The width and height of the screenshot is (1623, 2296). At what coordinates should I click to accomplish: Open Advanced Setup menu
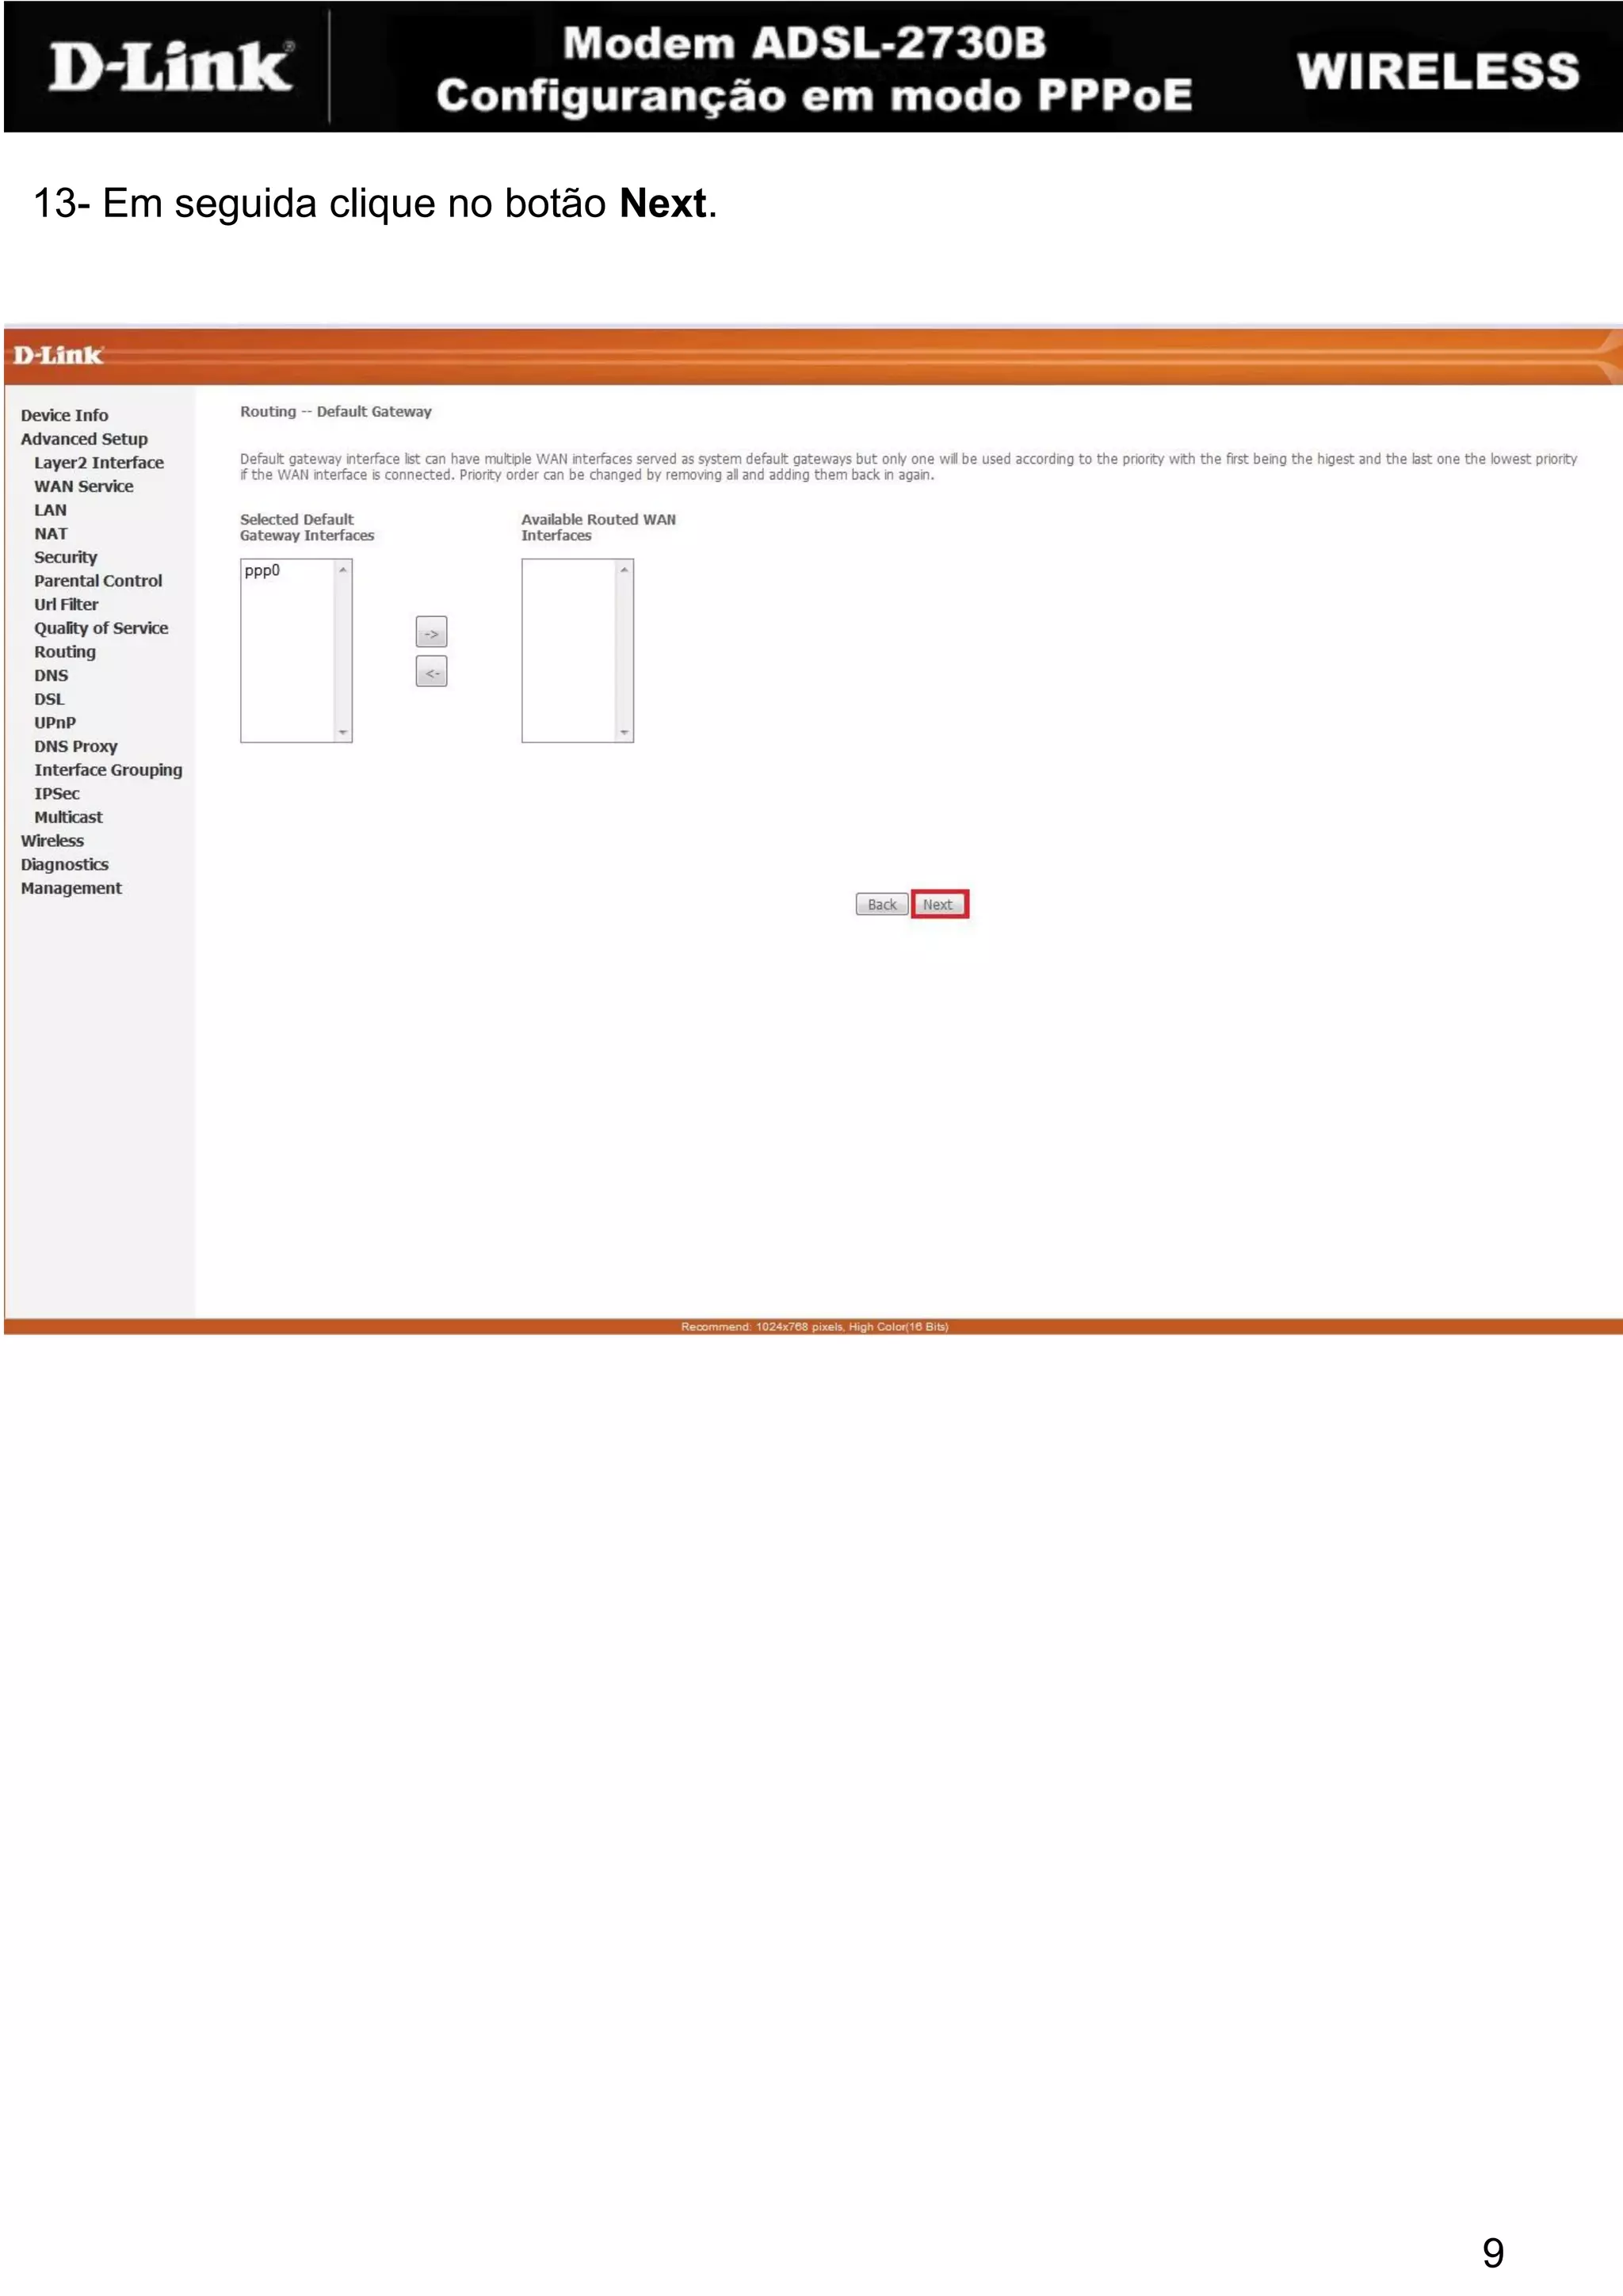coord(84,439)
